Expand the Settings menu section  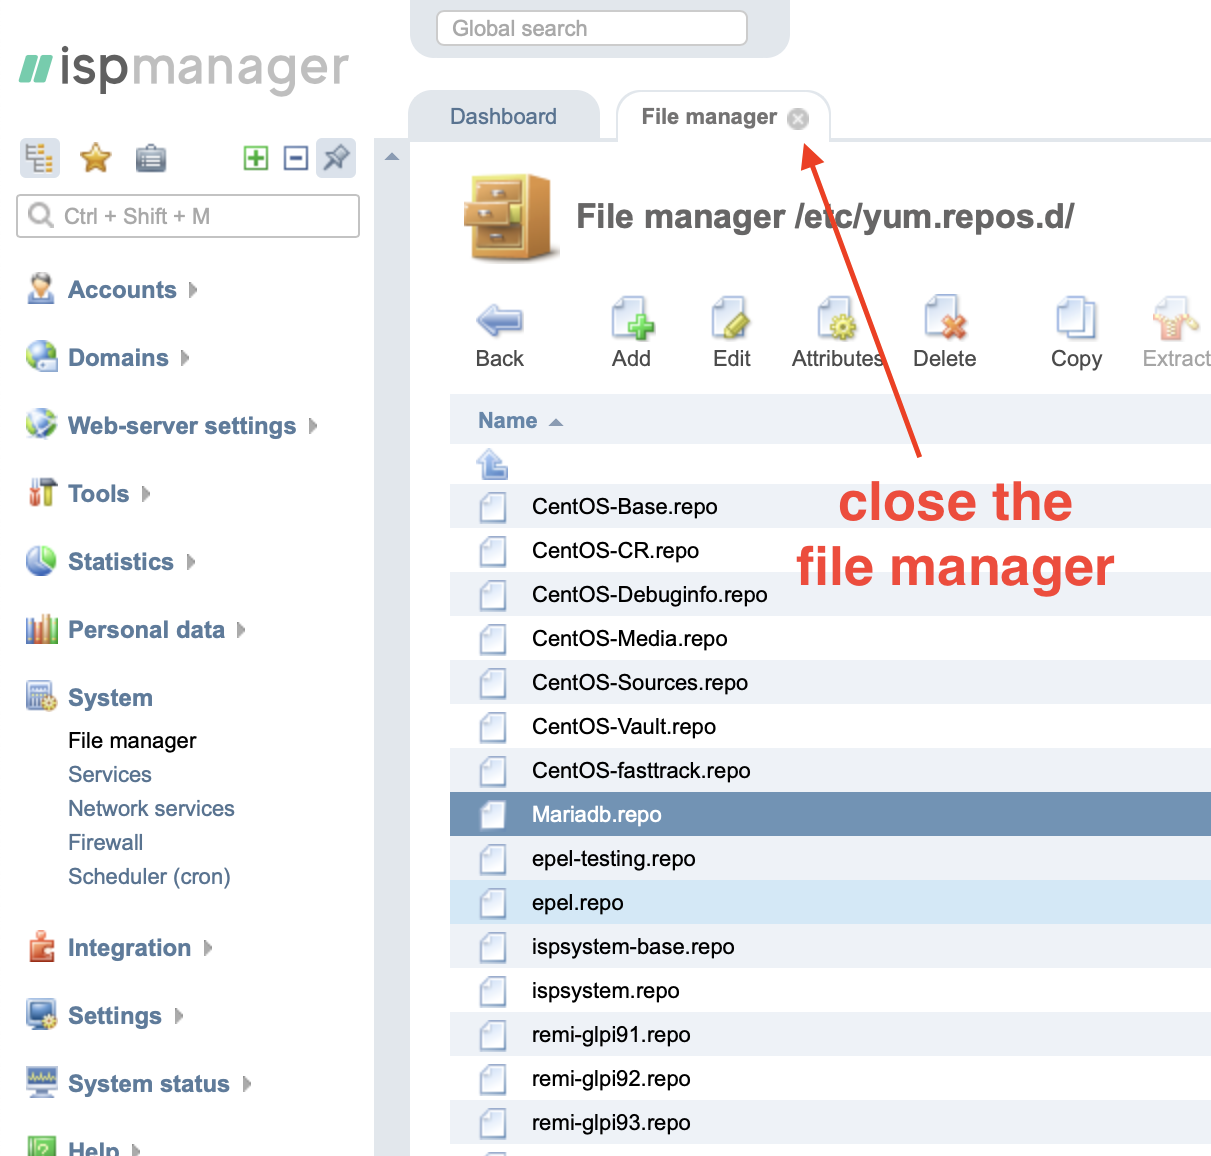tap(179, 1016)
